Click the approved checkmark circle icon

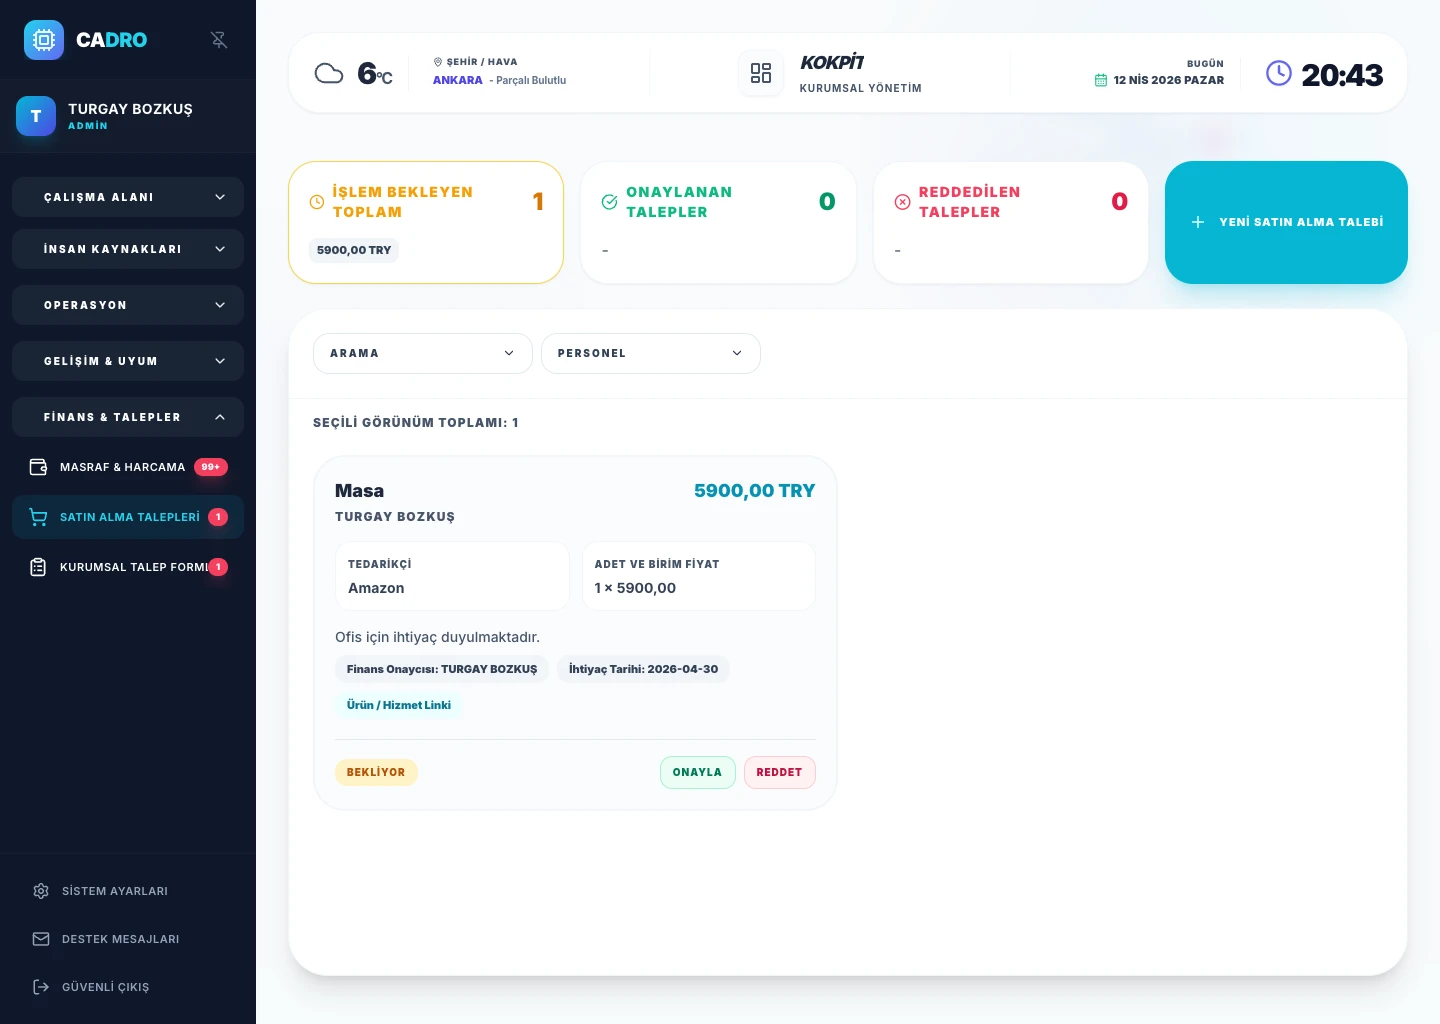[609, 202]
